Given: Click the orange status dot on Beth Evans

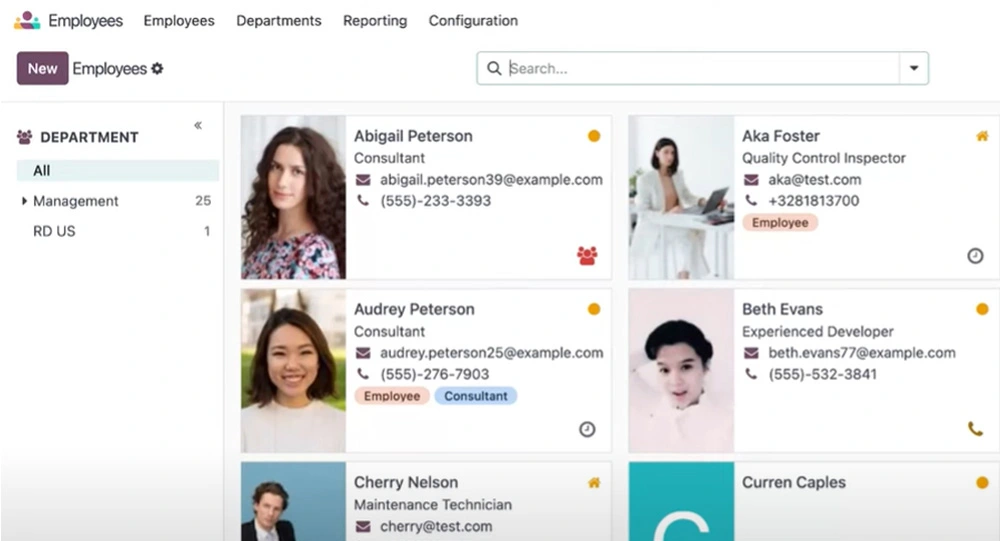Looking at the screenshot, I should pos(981,309).
